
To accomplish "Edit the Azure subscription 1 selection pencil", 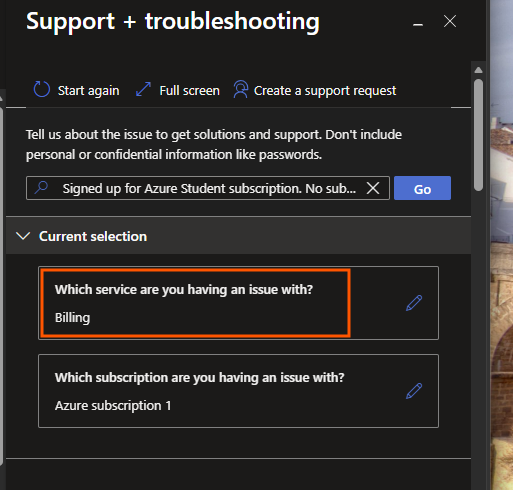I will pyautogui.click(x=414, y=391).
